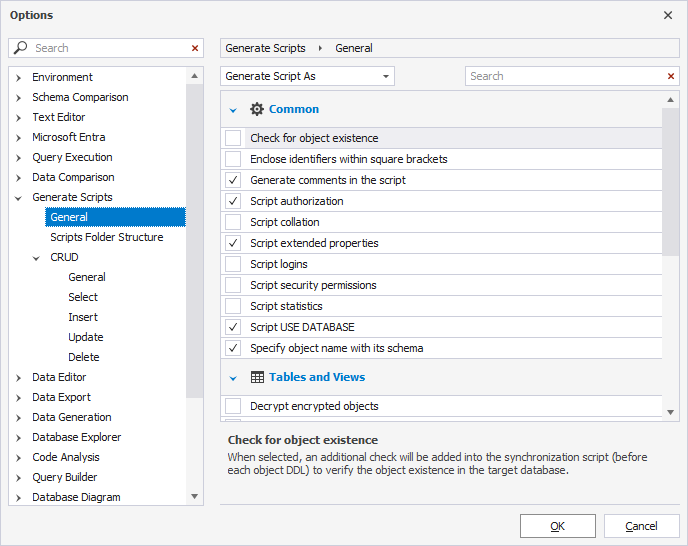
Task: Click the Tables and Views table icon
Action: (257, 377)
